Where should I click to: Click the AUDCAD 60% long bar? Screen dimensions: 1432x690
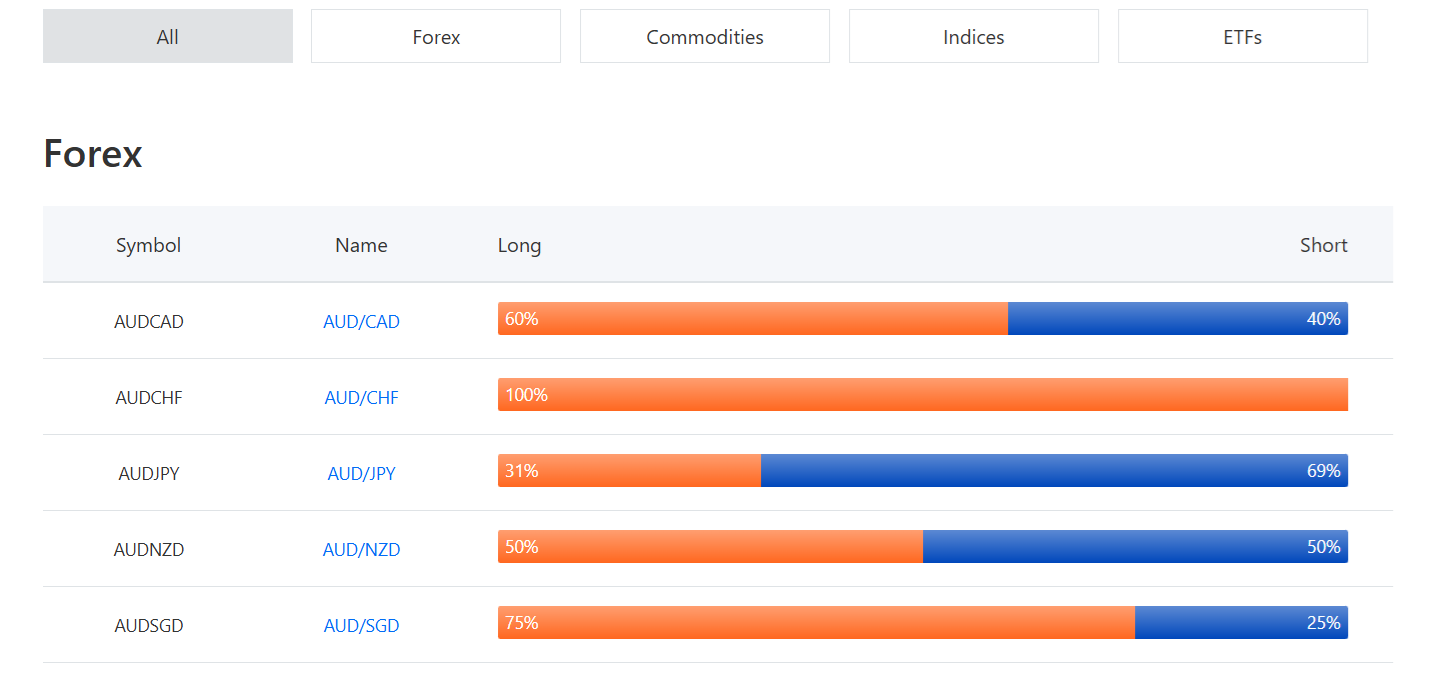[x=753, y=319]
